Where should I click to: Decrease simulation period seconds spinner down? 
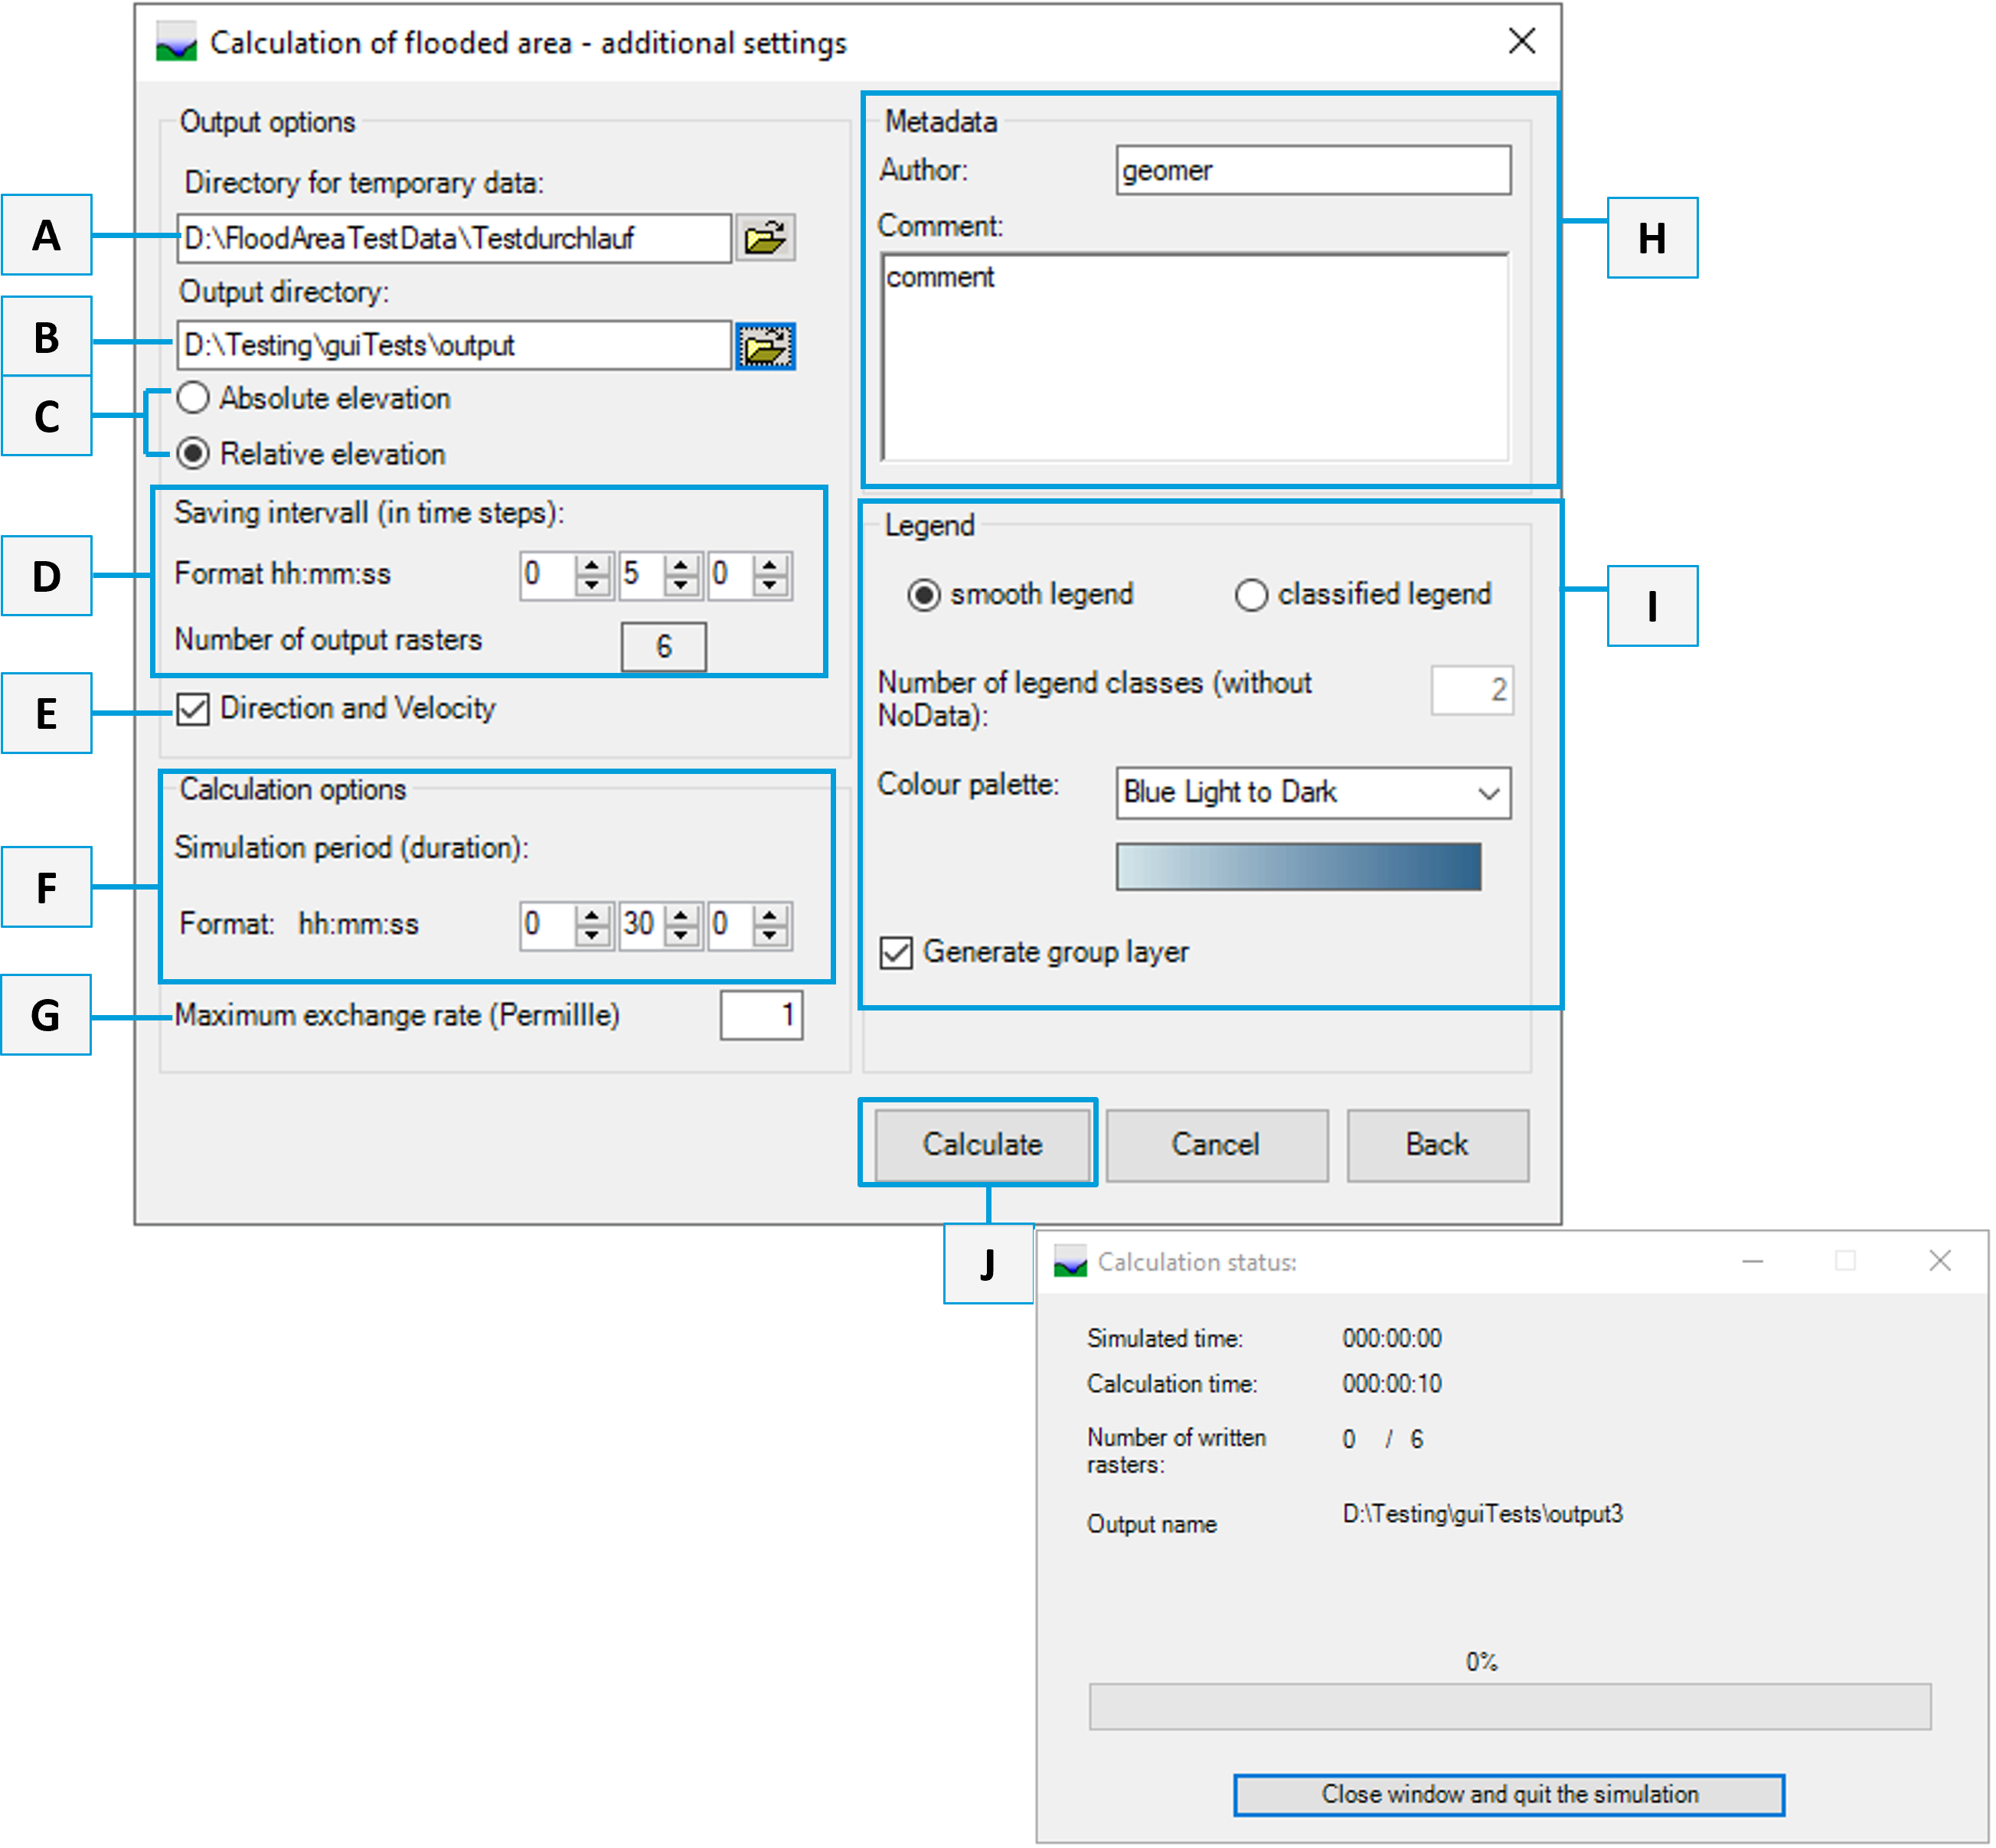pos(770,936)
